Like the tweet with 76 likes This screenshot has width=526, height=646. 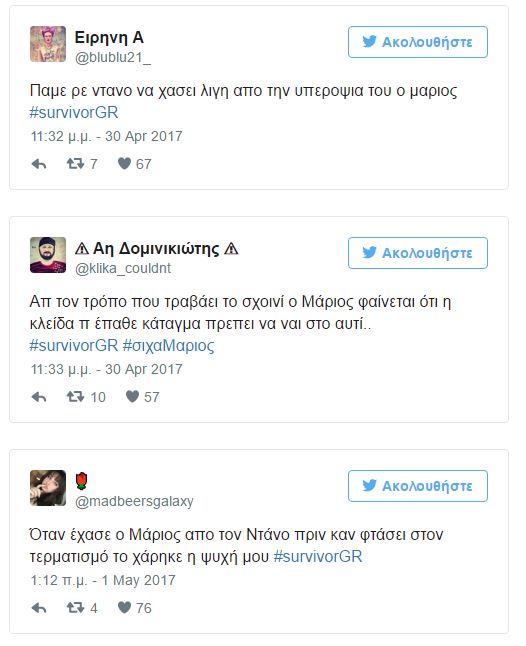coord(124,608)
